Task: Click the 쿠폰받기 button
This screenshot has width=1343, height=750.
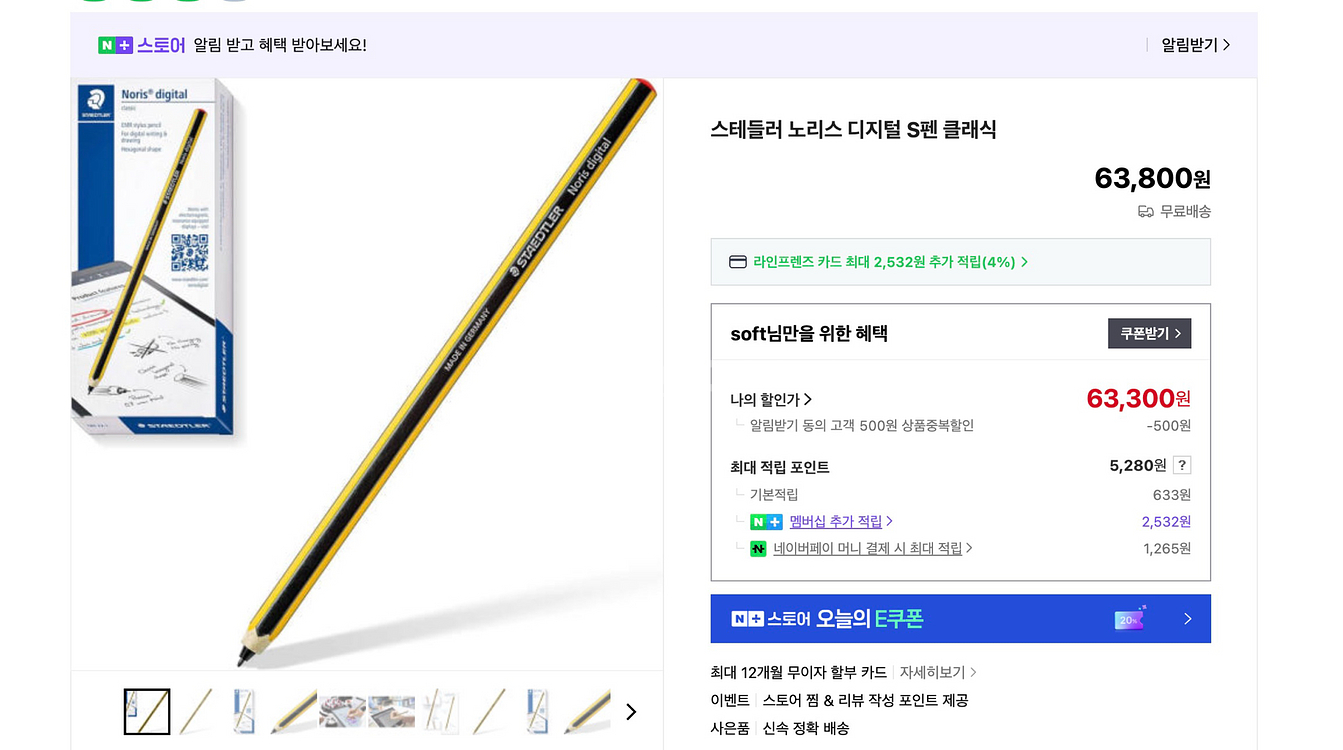Action: coord(1149,333)
